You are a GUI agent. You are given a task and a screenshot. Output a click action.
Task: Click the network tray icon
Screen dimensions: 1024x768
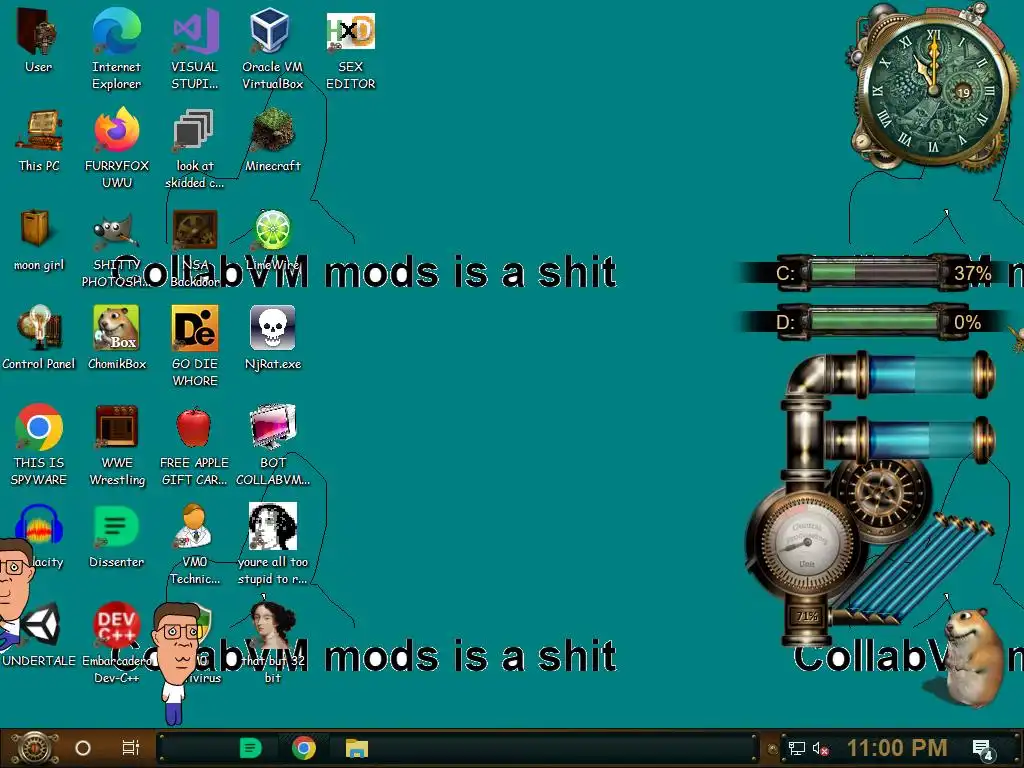click(x=796, y=748)
